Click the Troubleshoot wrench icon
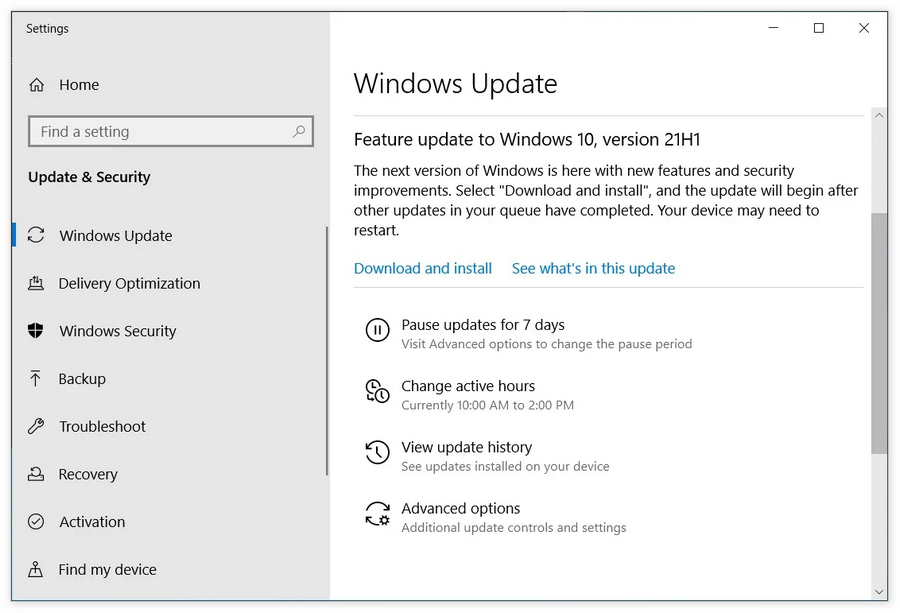This screenshot has height=613, width=900. (x=36, y=426)
